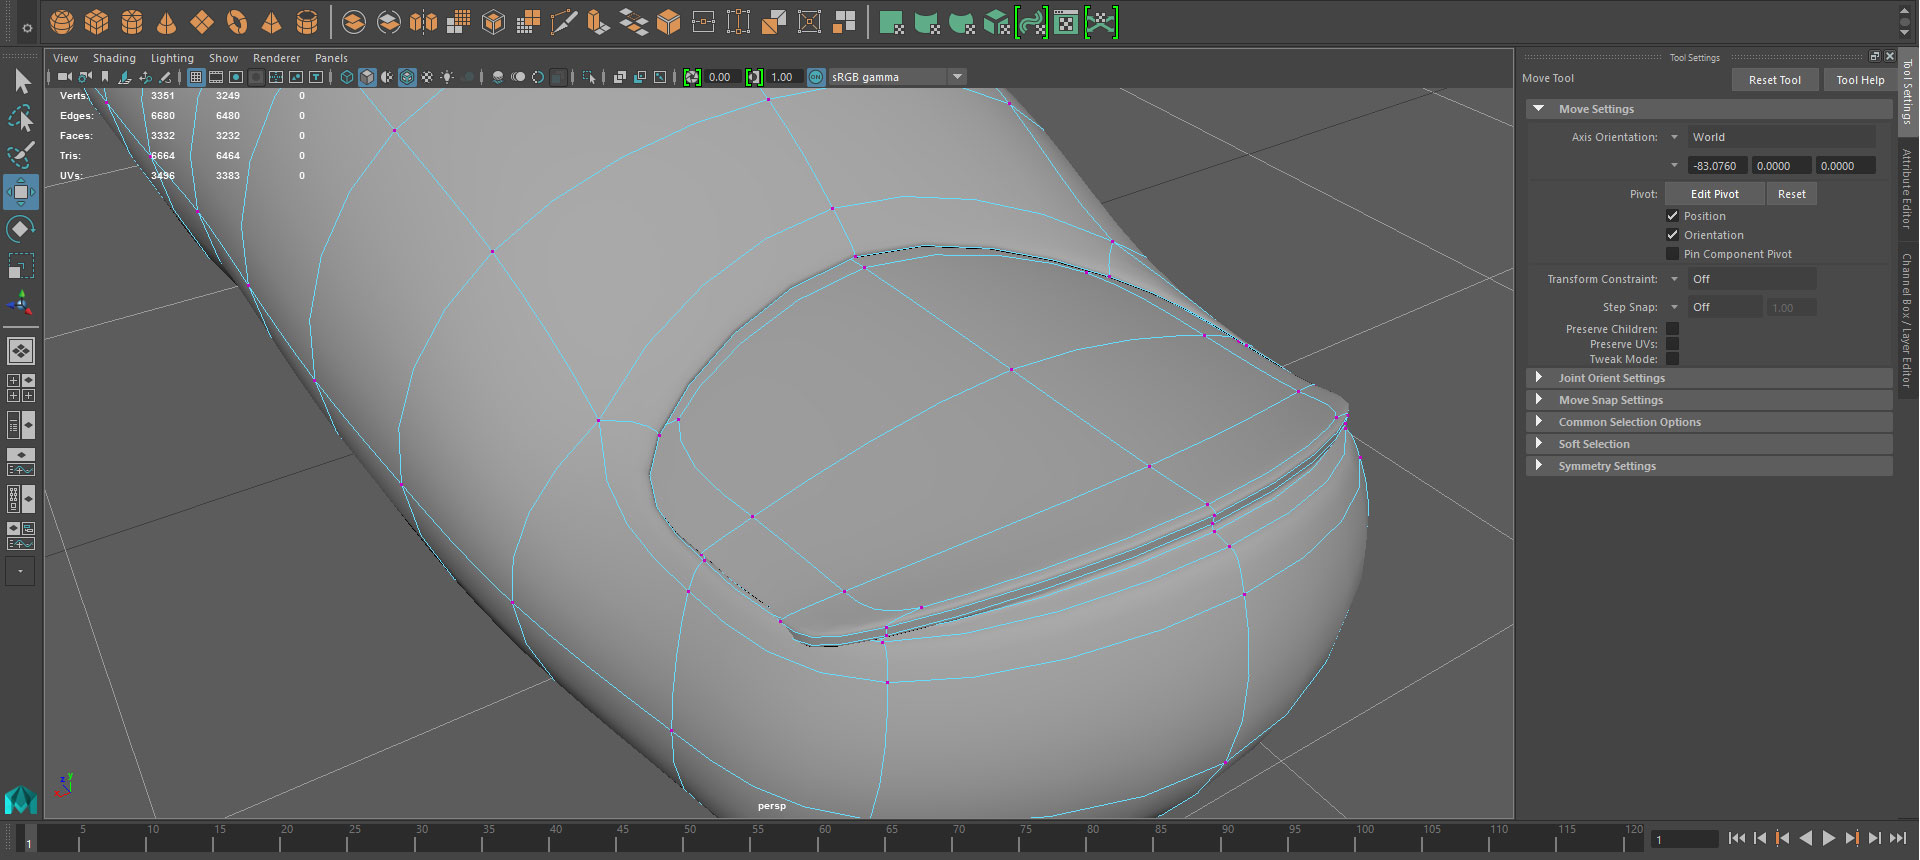Activate the Scale tool
Image resolution: width=1920 pixels, height=860 pixels.
click(x=21, y=266)
